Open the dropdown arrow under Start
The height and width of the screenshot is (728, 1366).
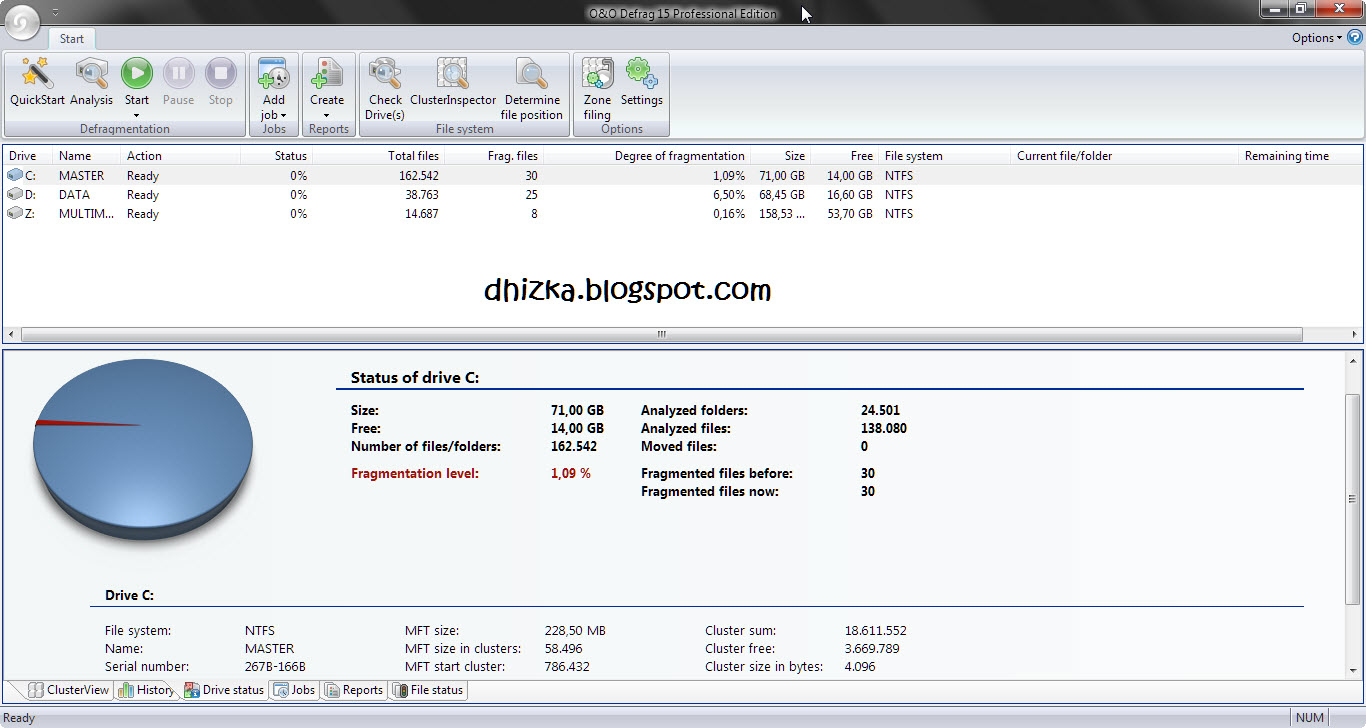pyautogui.click(x=137, y=115)
